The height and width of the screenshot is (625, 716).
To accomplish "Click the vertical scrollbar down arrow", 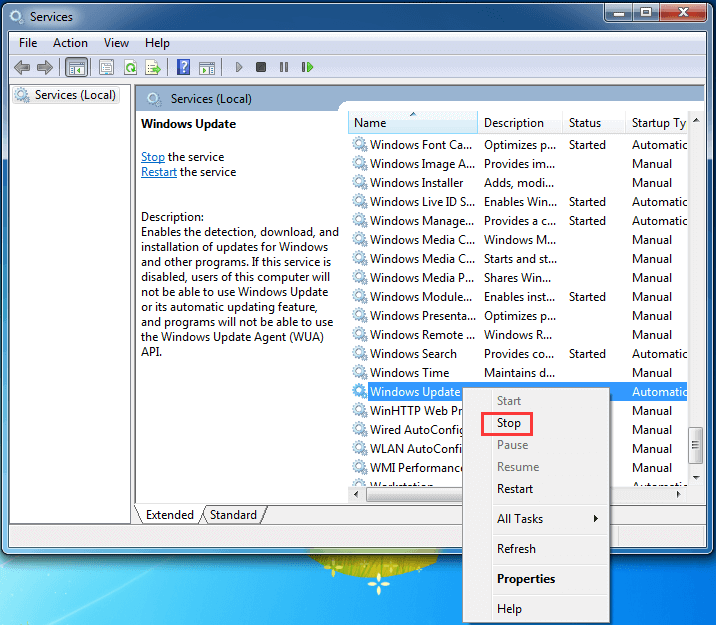I will (696, 478).
